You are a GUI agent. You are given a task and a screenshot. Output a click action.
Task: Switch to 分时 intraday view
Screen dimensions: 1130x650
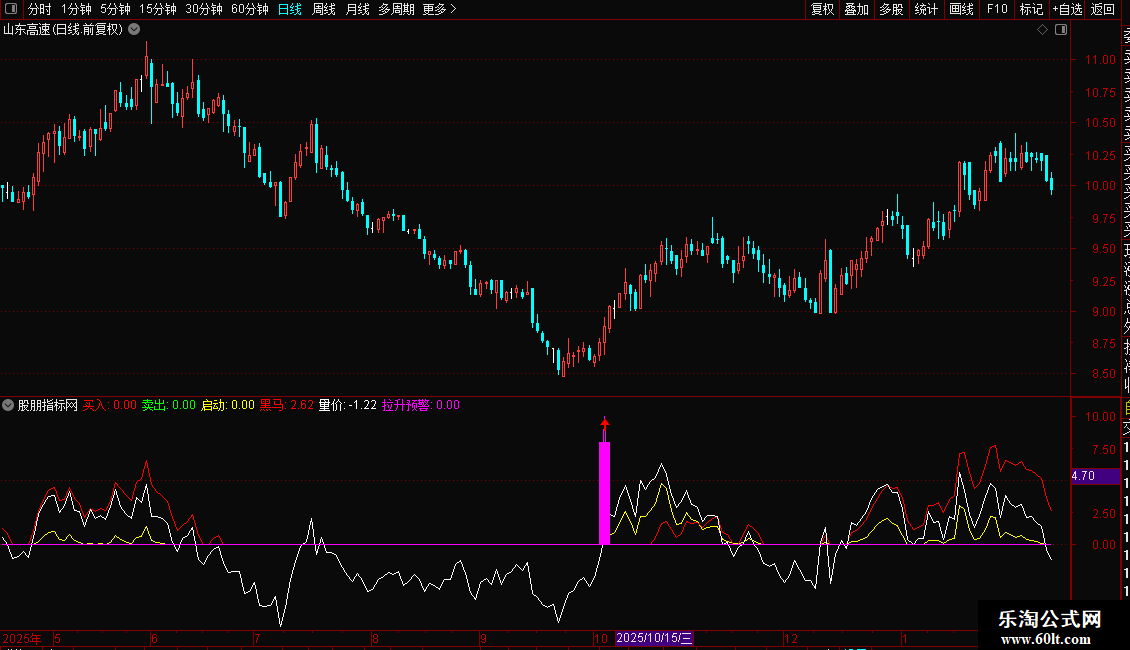tap(40, 9)
